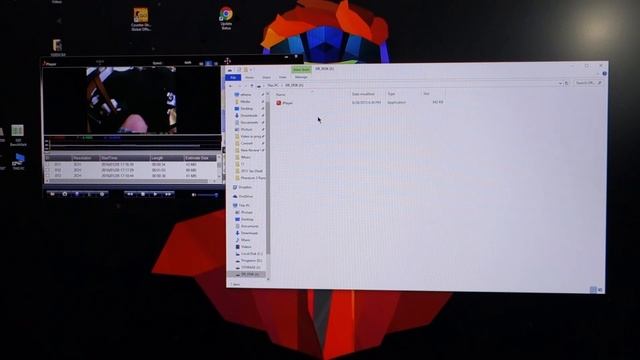Image resolution: width=640 pixels, height=360 pixels.
Task: Select Dropbox in navigation pane
Action: pyautogui.click(x=242, y=187)
